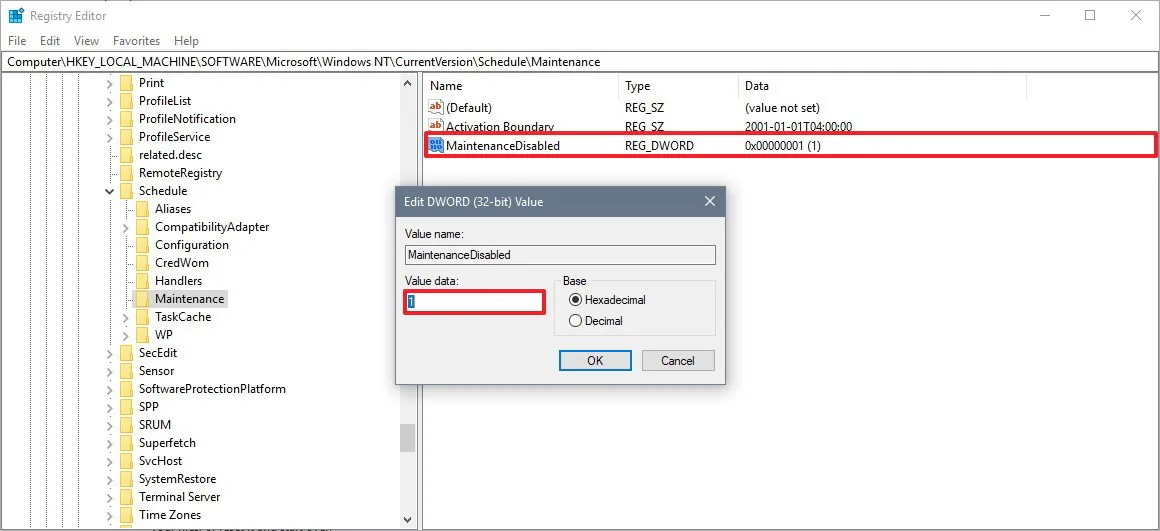Click the MaintenanceDisabled DWORD value icon
The image size is (1160, 531).
click(436, 146)
